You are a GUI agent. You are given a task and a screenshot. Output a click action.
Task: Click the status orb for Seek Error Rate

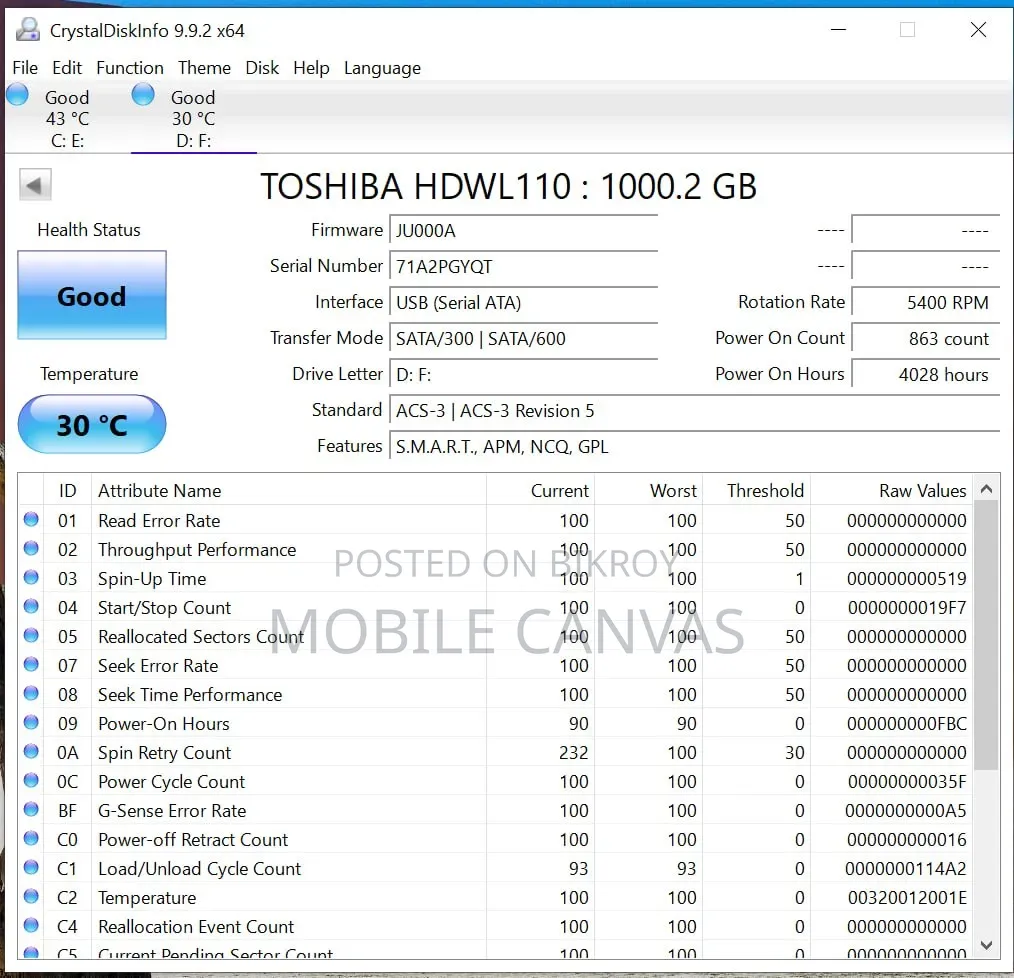click(x=31, y=664)
